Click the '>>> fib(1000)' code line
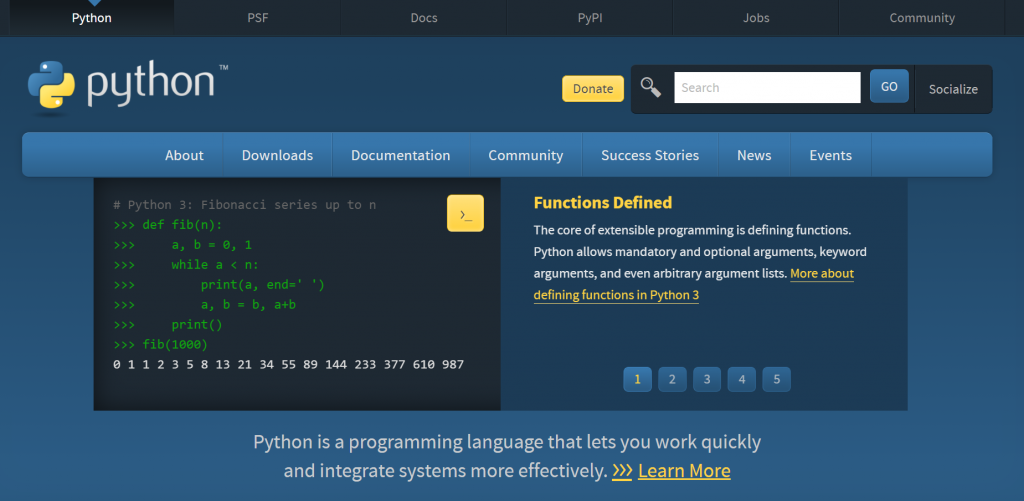The height and width of the screenshot is (501, 1024). point(160,344)
